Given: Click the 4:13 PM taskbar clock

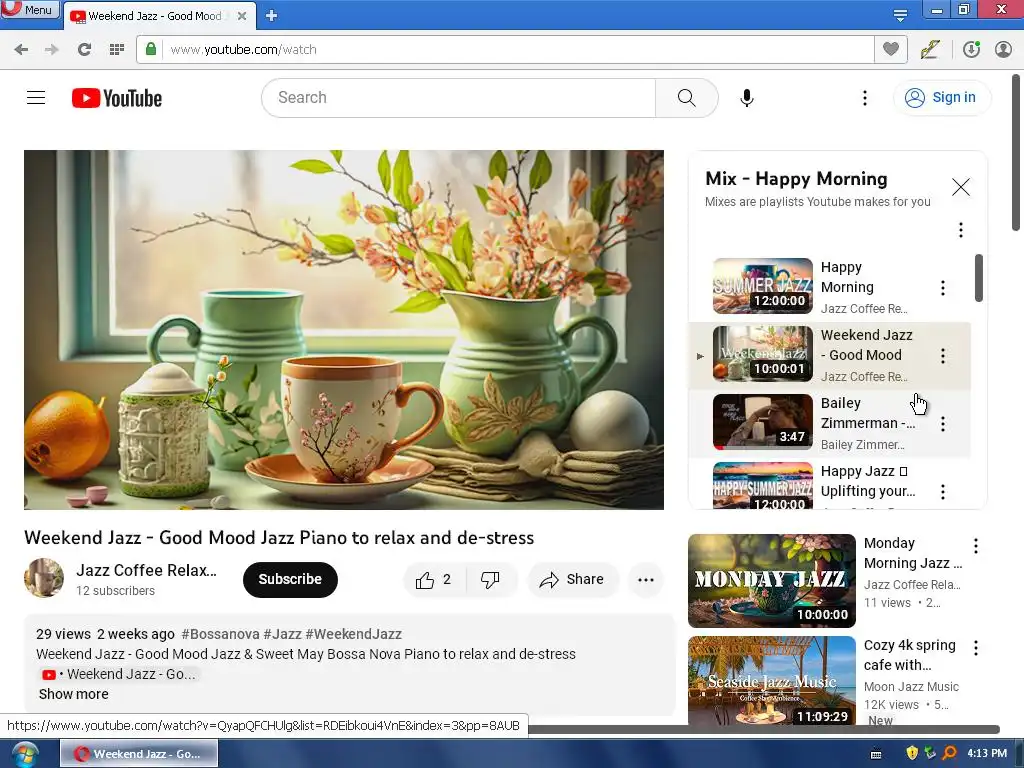Looking at the screenshot, I should [987, 754].
